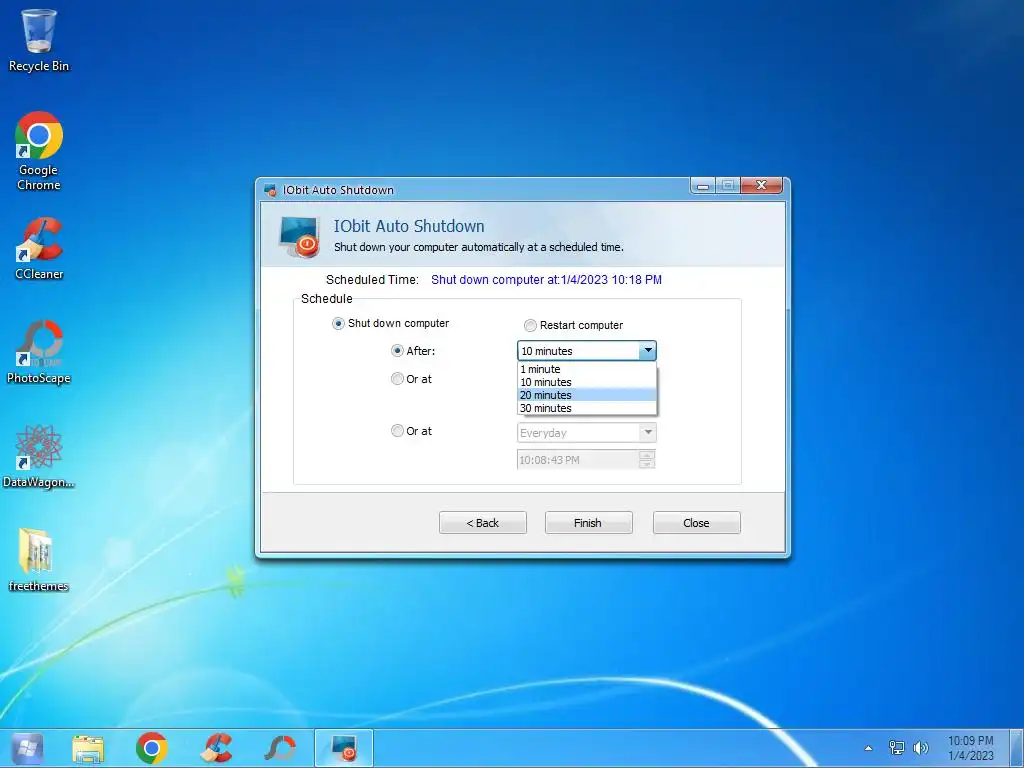
Task: Click the < Back button
Action: (x=483, y=523)
